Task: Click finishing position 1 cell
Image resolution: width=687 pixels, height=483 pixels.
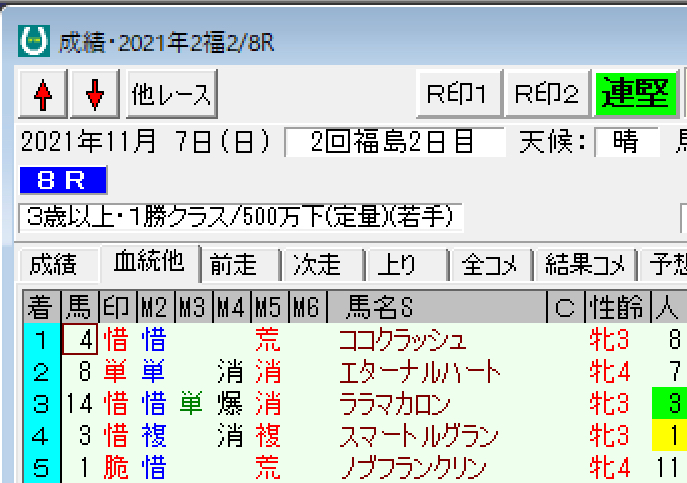Action: 42,340
